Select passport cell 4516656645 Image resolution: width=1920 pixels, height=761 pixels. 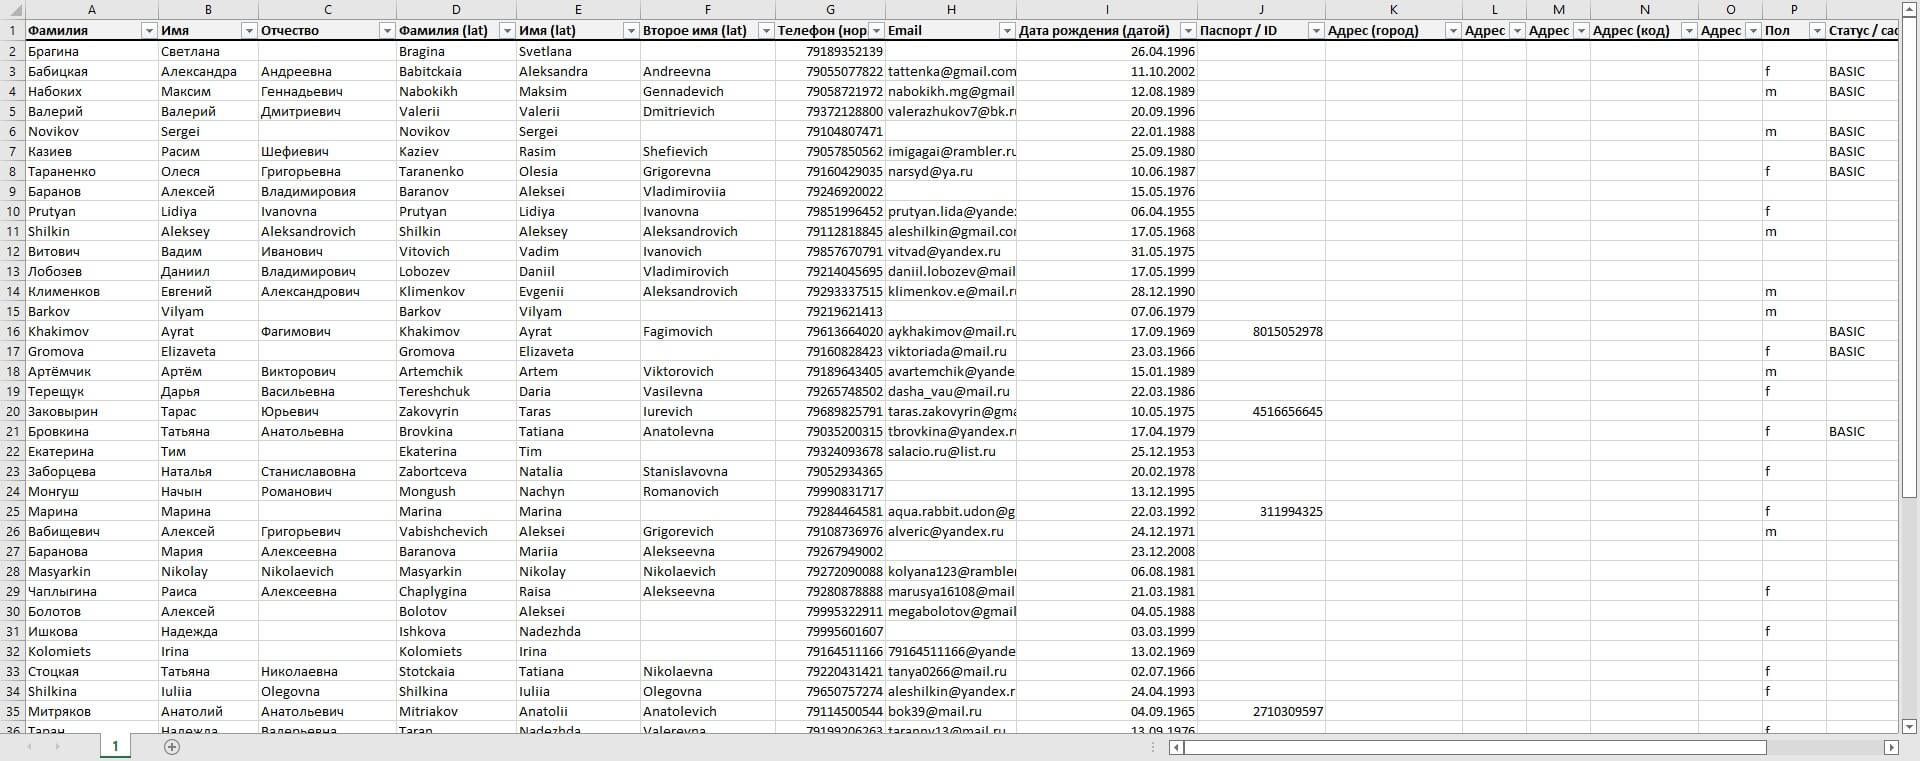[x=1262, y=411]
